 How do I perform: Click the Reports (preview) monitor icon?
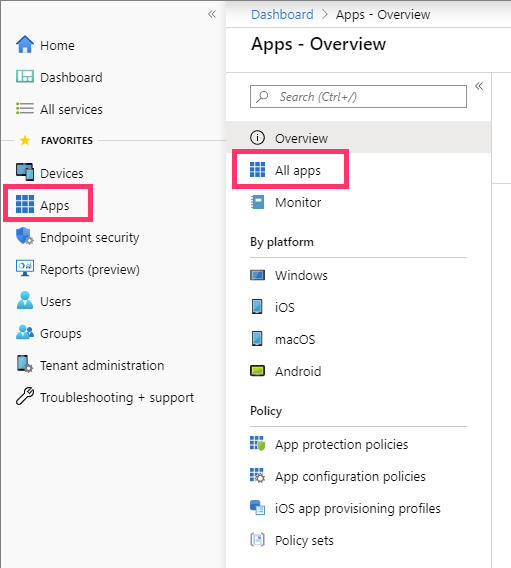click(x=25, y=268)
